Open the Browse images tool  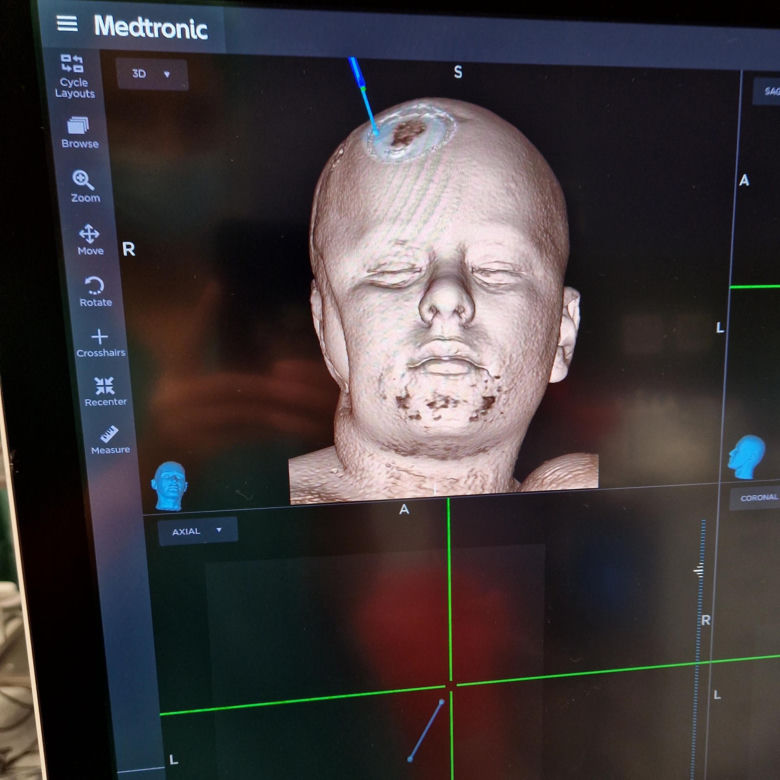coord(80,132)
